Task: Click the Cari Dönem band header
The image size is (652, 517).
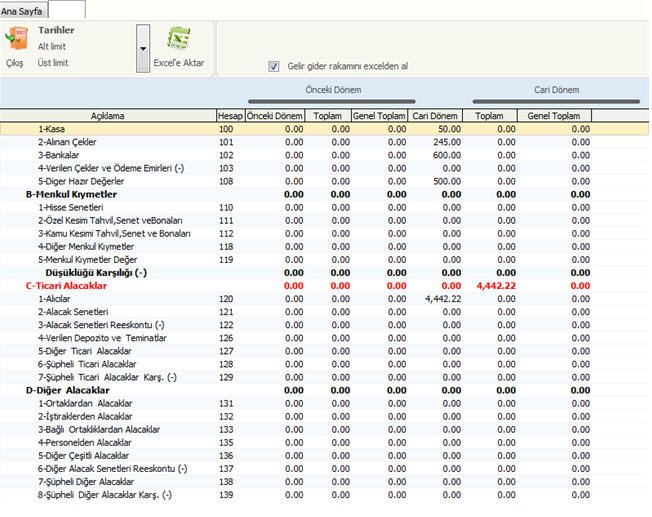Action: coord(556,90)
